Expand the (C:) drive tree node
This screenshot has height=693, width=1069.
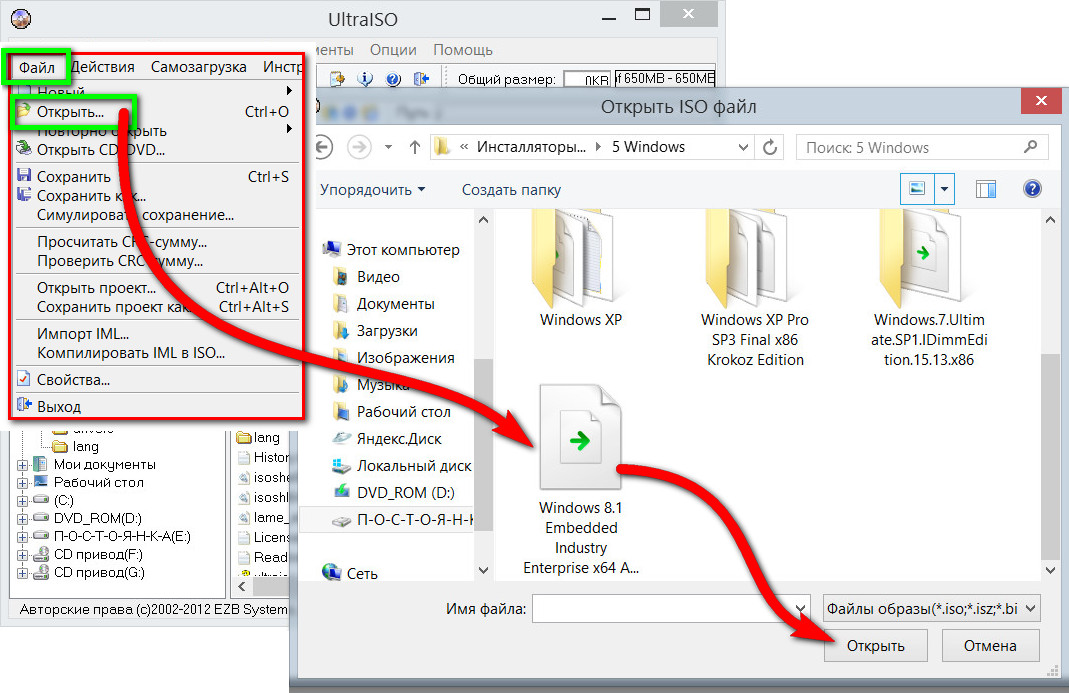22,501
